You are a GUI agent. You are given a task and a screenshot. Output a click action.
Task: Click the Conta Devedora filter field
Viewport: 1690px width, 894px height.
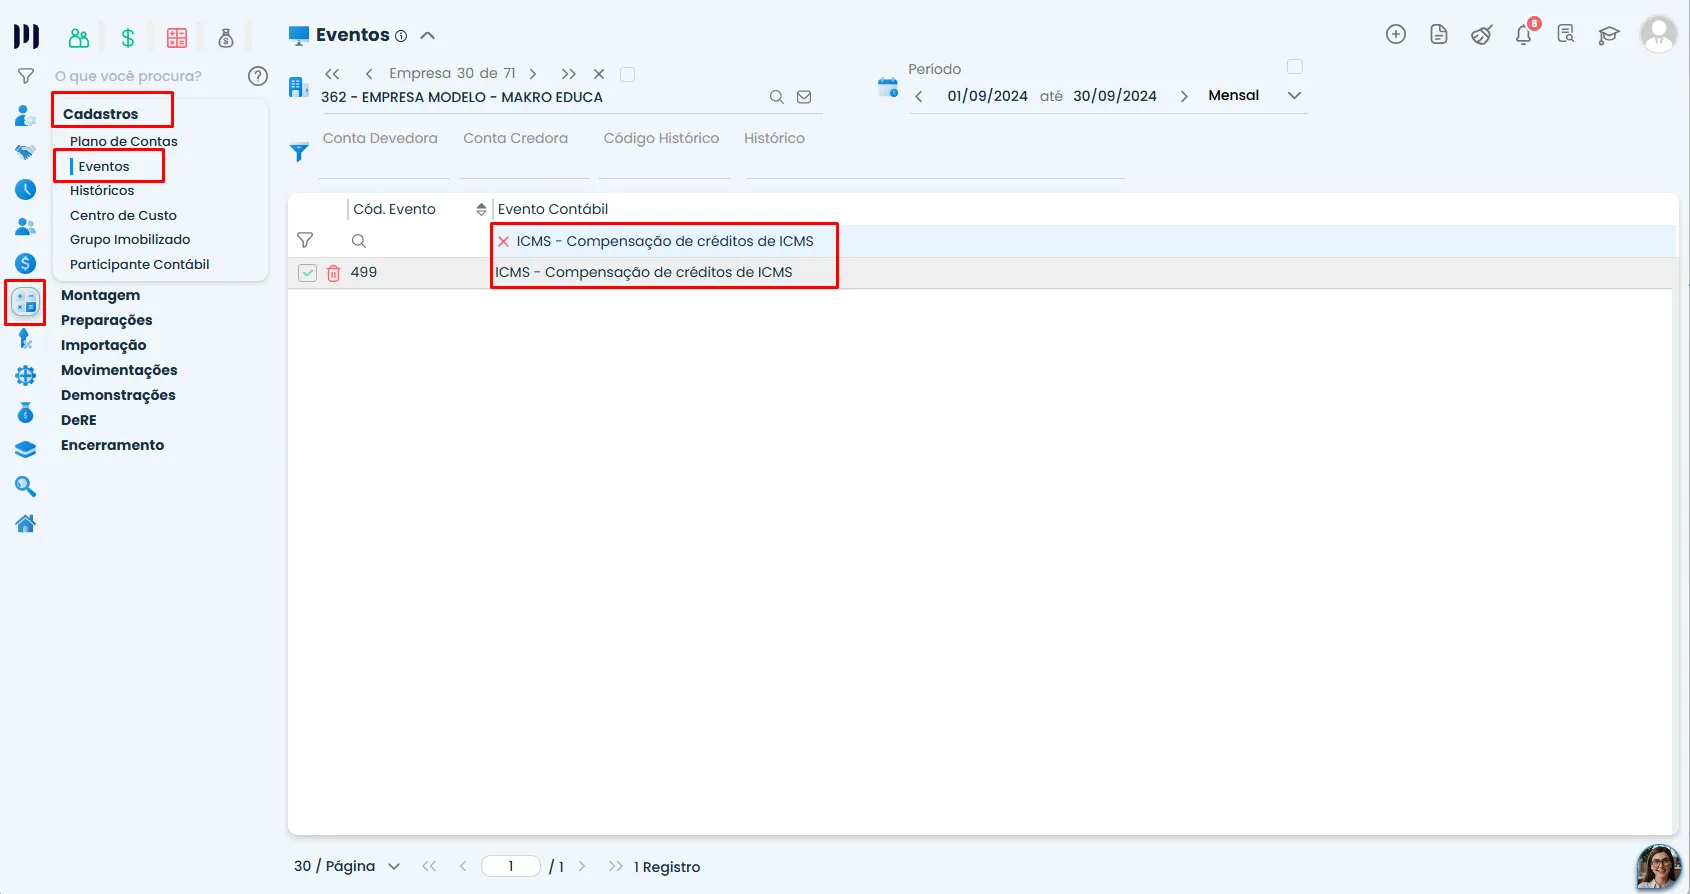click(385, 152)
